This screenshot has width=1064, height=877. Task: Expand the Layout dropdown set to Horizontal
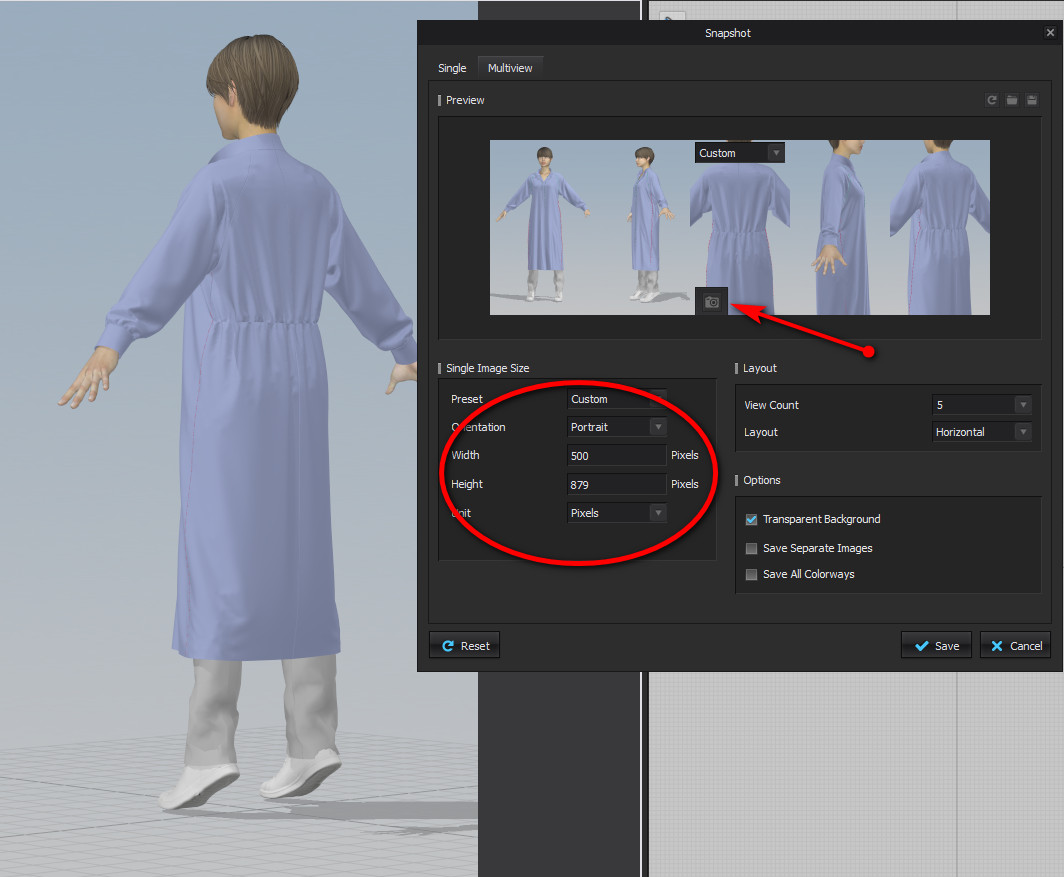click(x=980, y=432)
